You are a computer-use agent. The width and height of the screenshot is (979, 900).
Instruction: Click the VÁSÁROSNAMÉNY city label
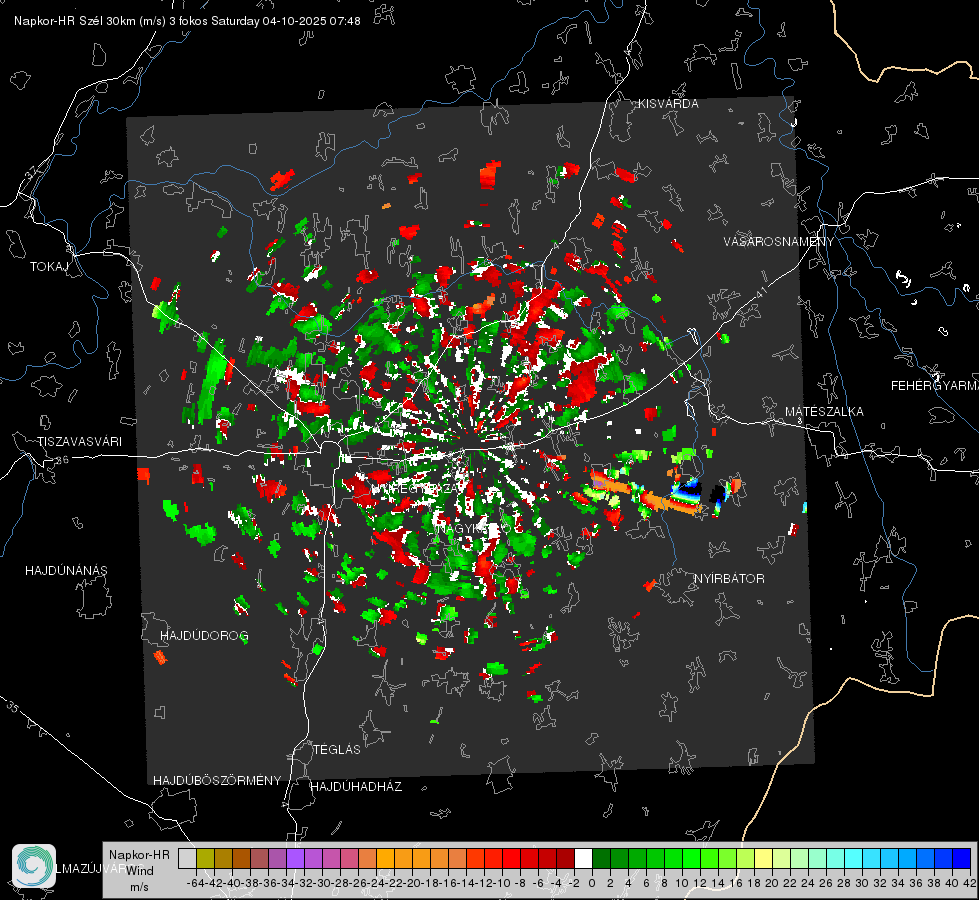click(779, 242)
